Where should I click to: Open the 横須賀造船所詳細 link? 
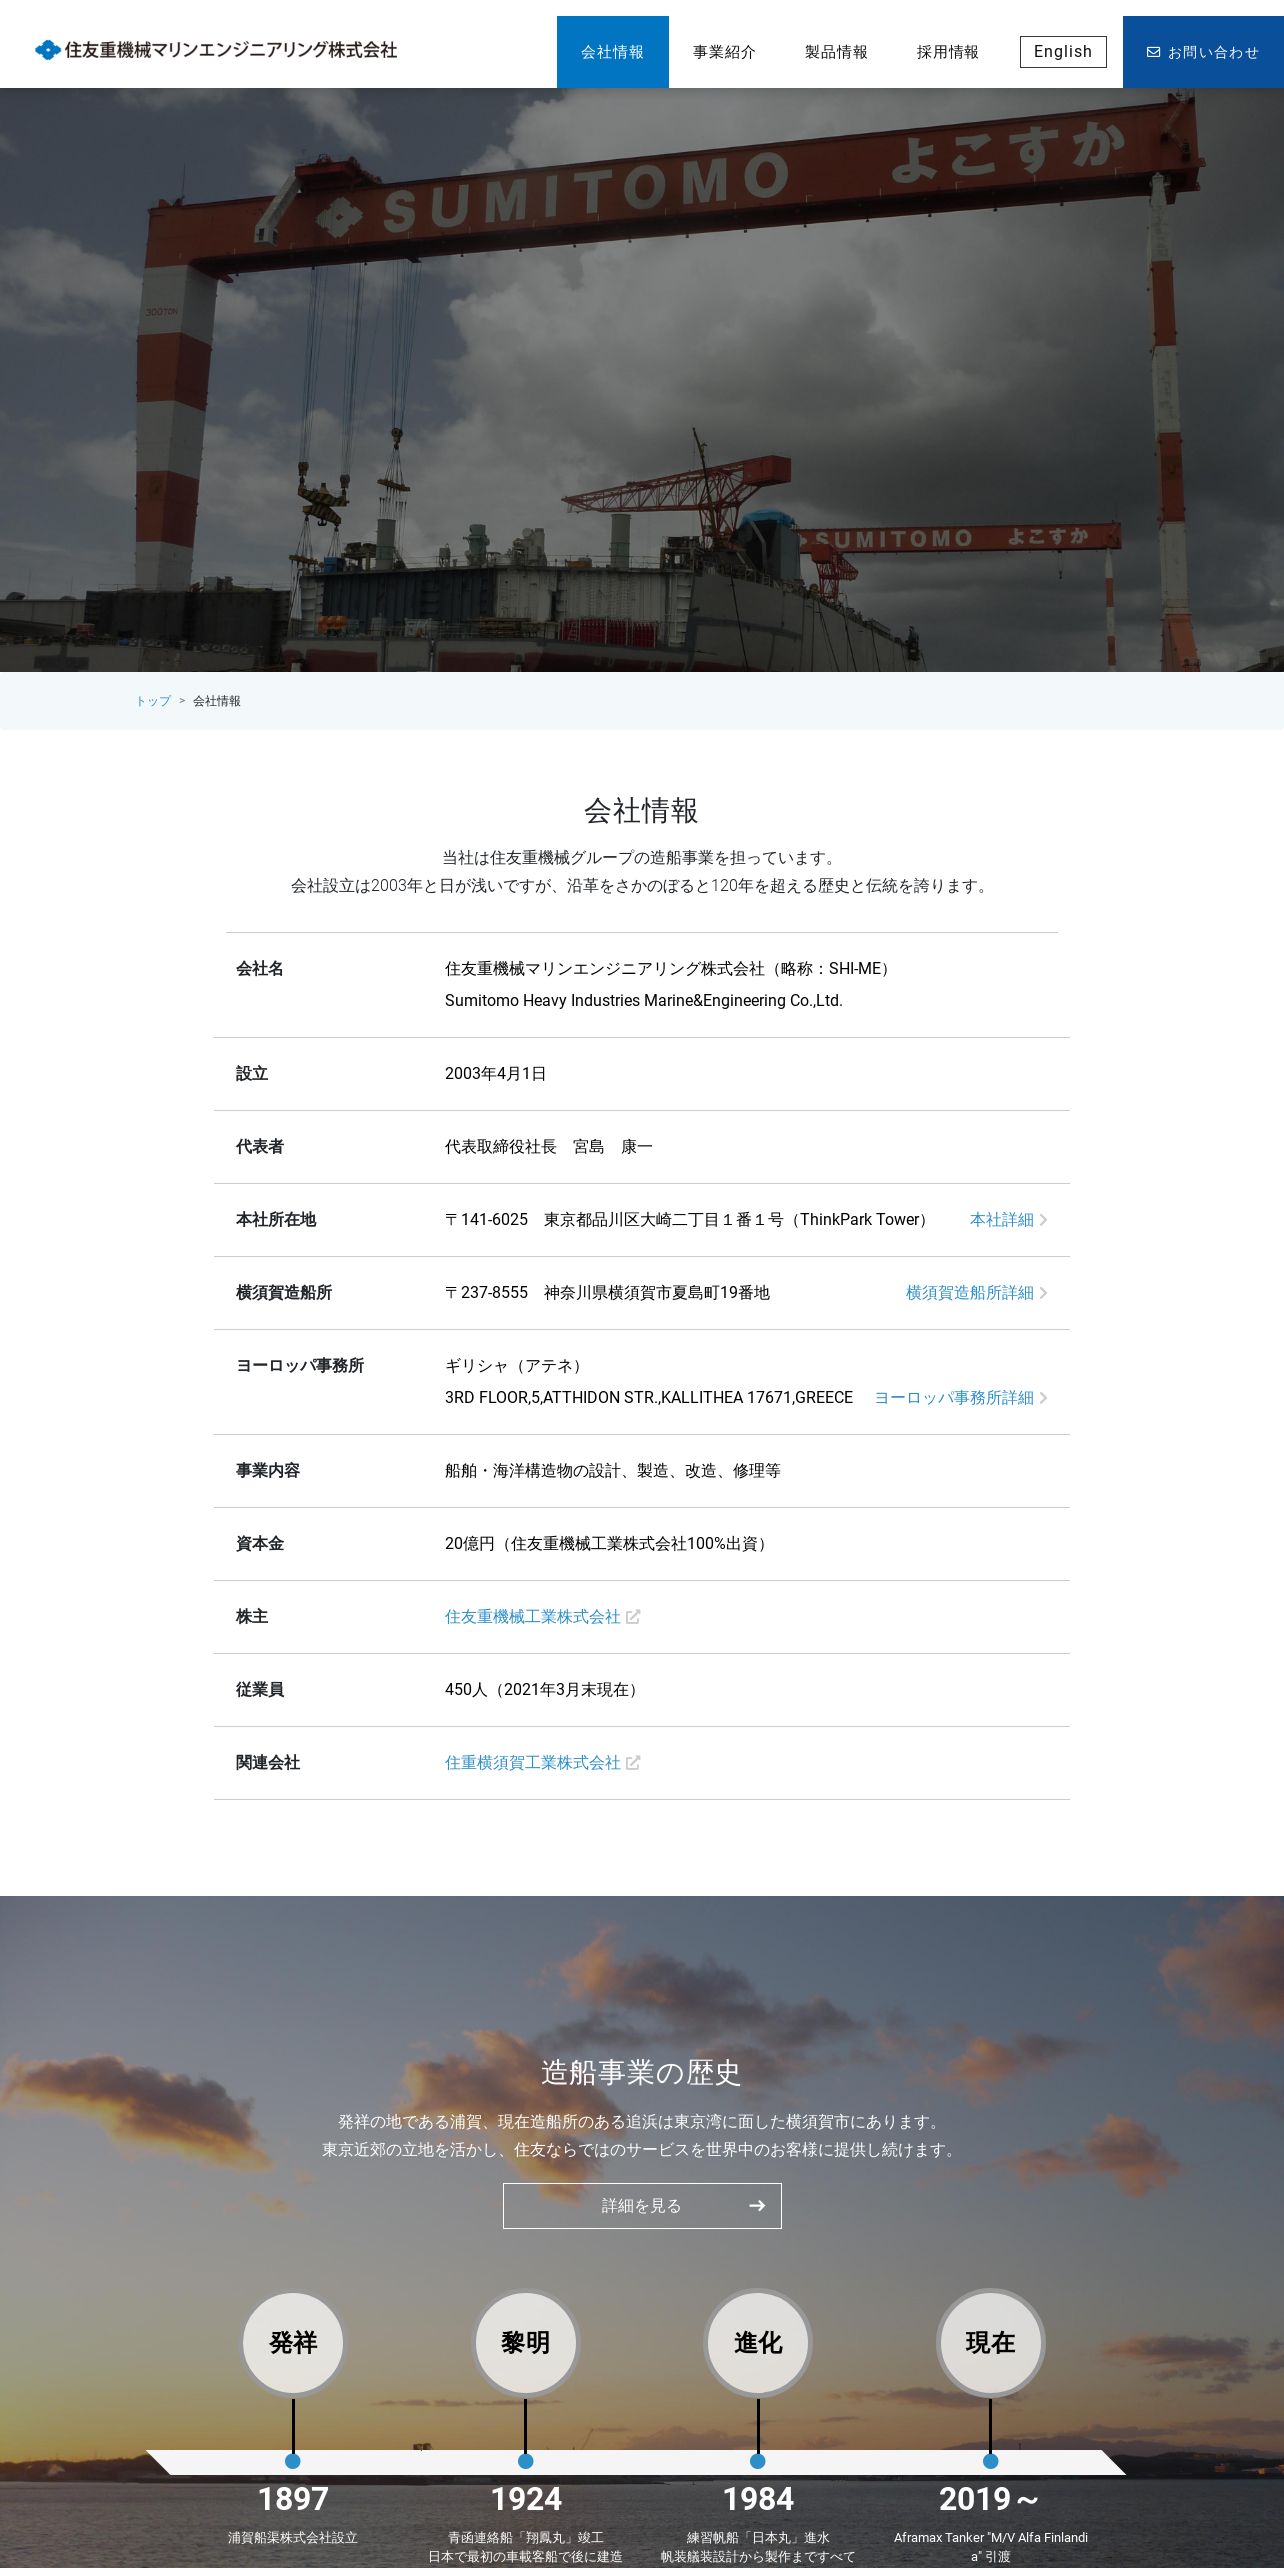(x=970, y=1293)
